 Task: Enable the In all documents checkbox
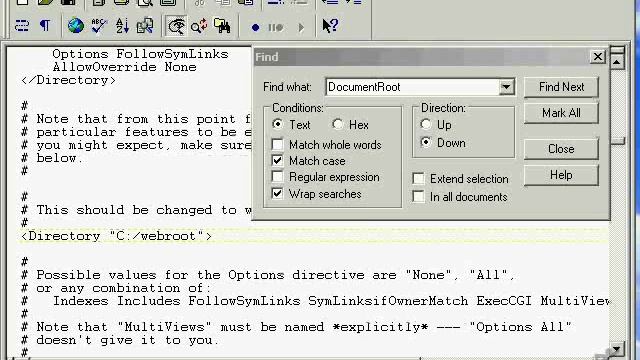tap(418, 197)
